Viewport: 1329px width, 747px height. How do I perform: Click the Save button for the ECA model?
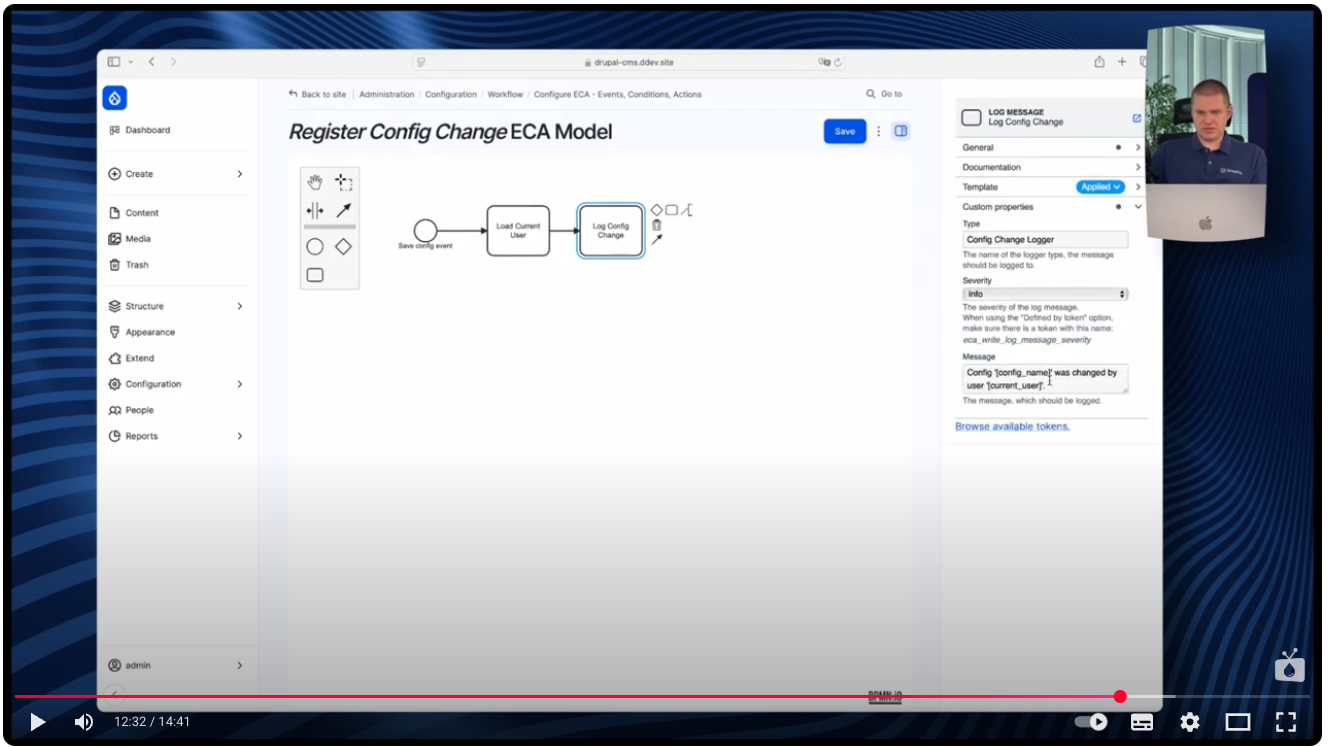(x=844, y=131)
